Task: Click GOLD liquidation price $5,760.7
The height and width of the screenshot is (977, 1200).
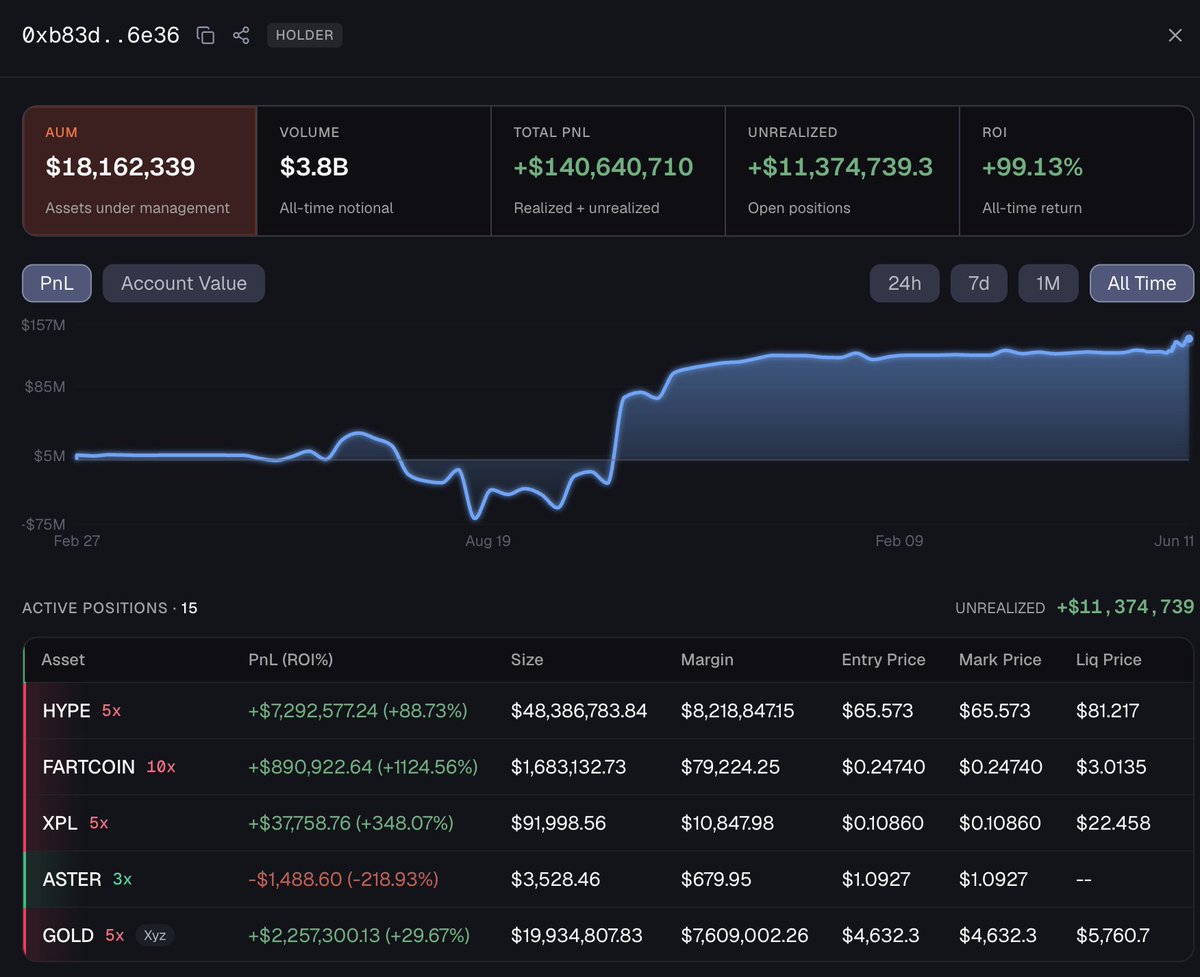Action: coord(1113,936)
